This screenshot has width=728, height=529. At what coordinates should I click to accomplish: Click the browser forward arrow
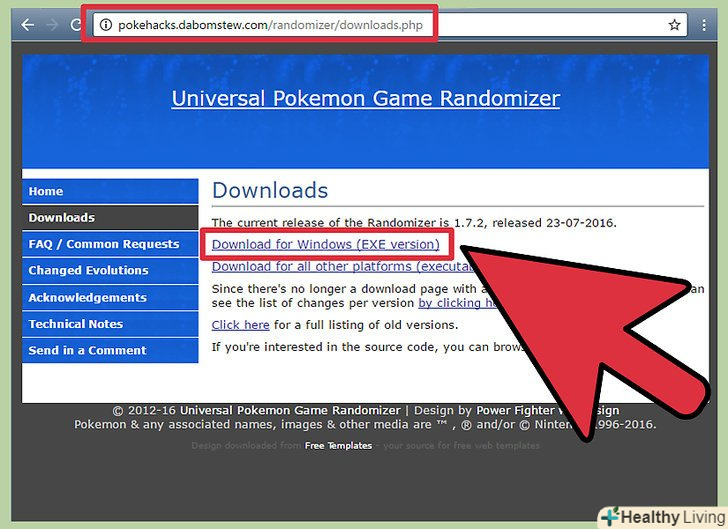coord(52,25)
